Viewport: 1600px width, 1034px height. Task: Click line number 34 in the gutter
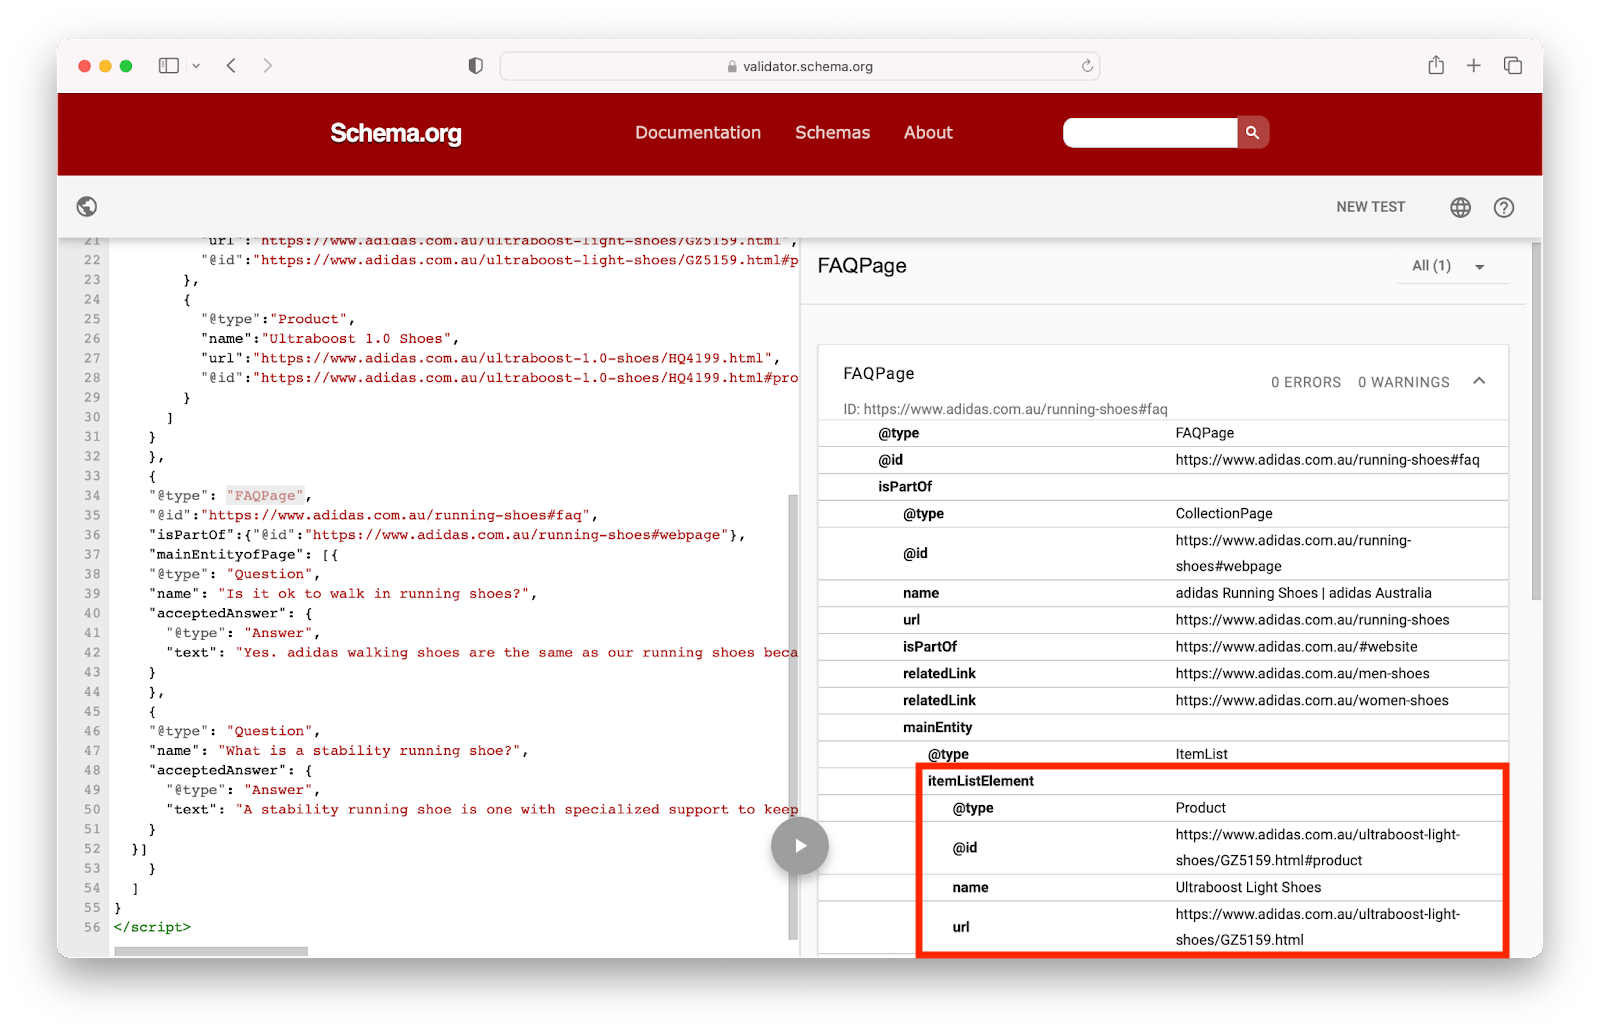pos(92,496)
